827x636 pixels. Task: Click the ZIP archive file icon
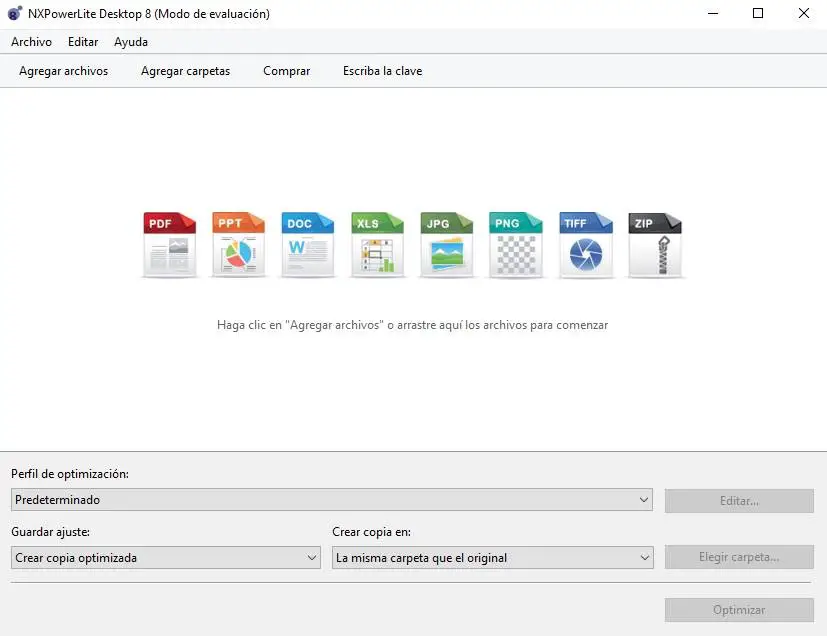click(x=655, y=245)
